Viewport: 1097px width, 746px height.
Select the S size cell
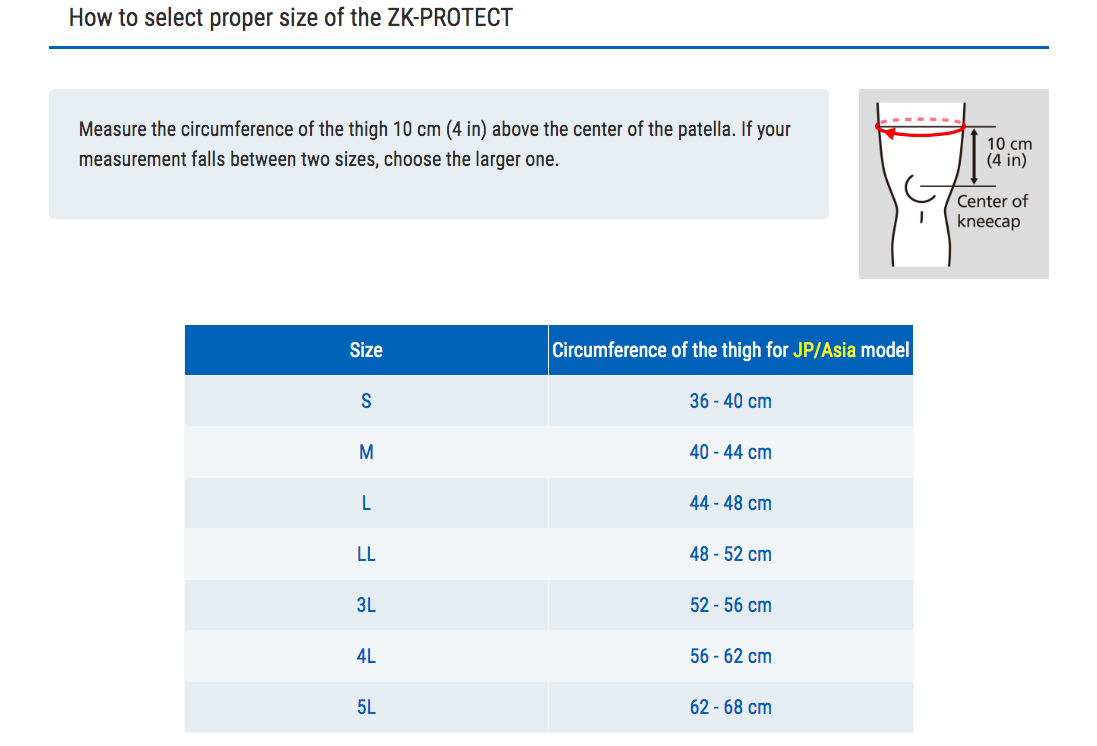[366, 401]
